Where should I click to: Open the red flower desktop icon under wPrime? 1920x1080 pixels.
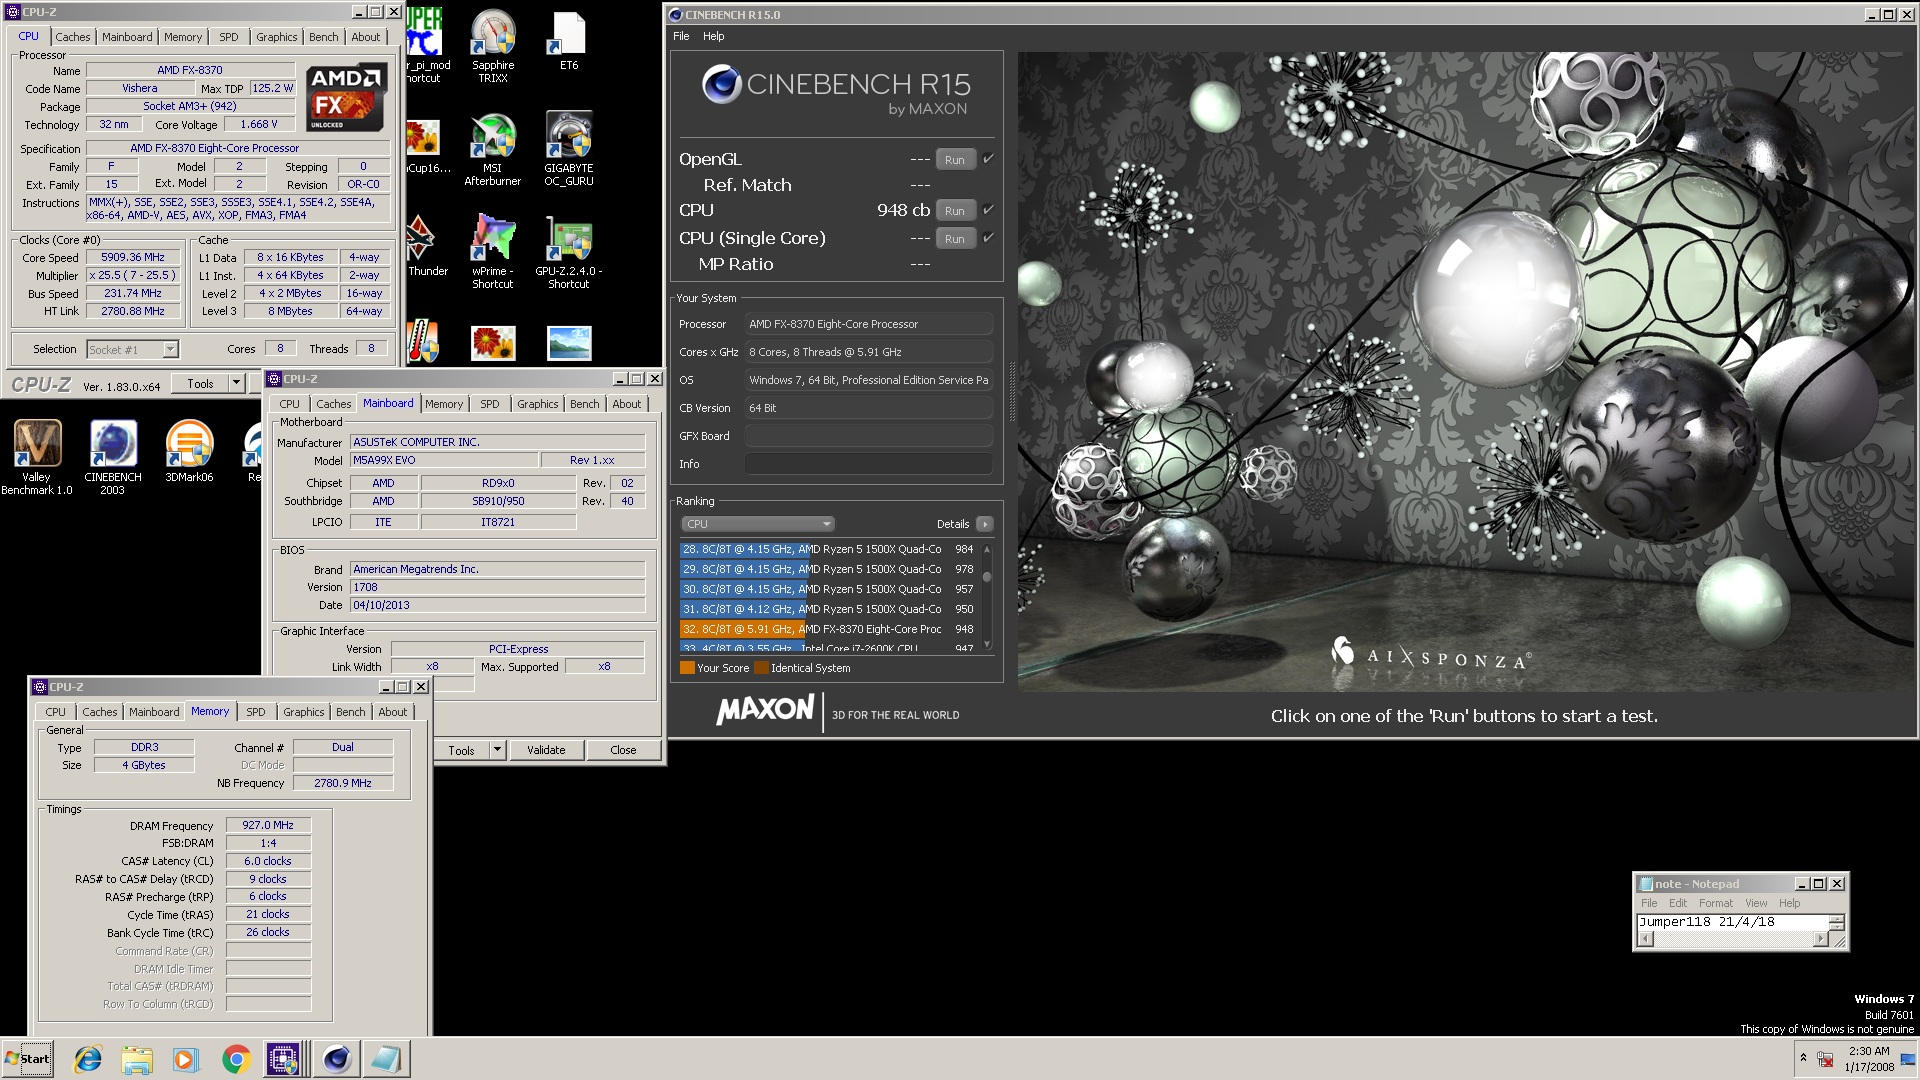pyautogui.click(x=493, y=343)
